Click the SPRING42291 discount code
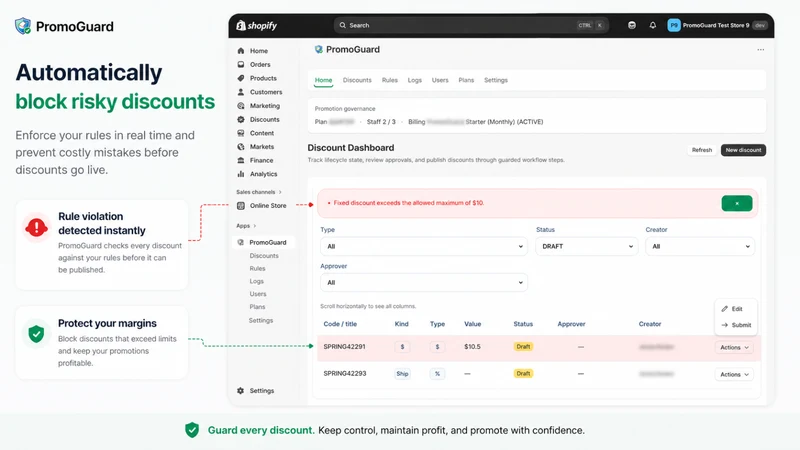 (x=344, y=347)
